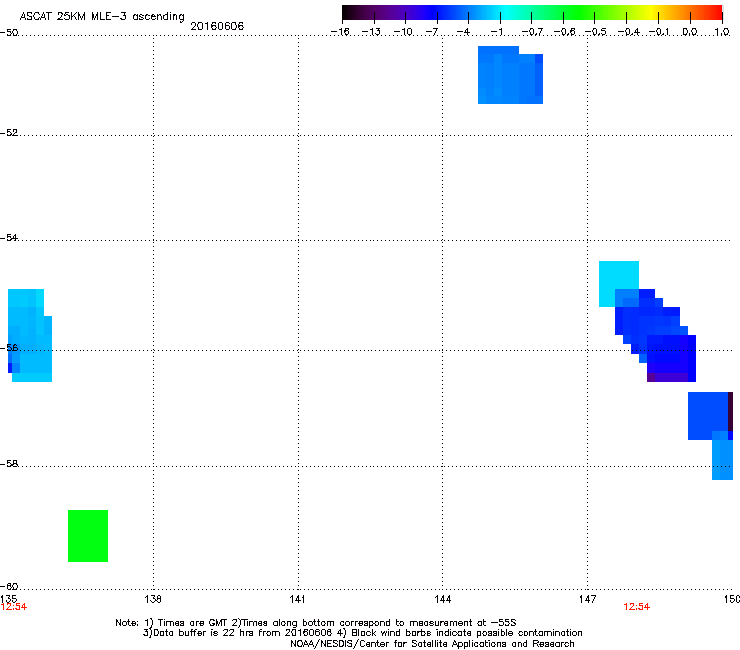The image size is (740, 650).
Task: Pick the cyan section of the color bar
Action: [x=507, y=12]
